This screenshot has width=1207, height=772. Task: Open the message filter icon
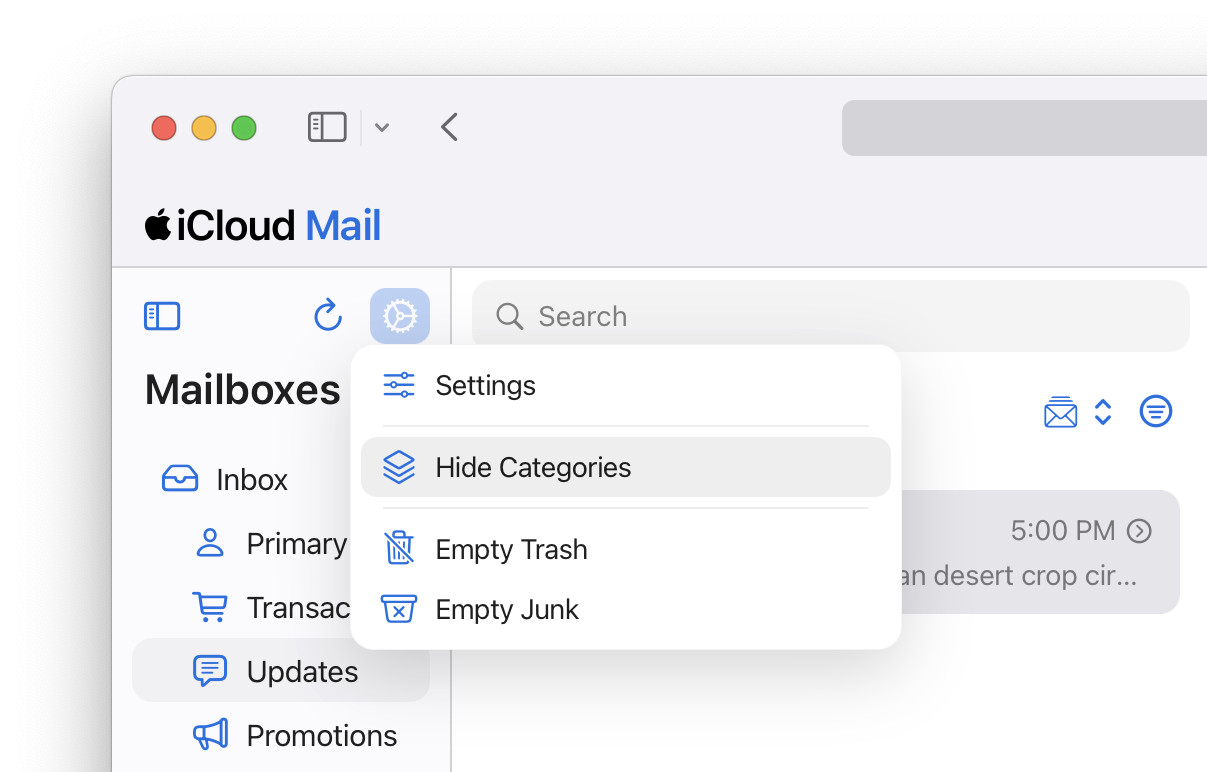click(1156, 411)
